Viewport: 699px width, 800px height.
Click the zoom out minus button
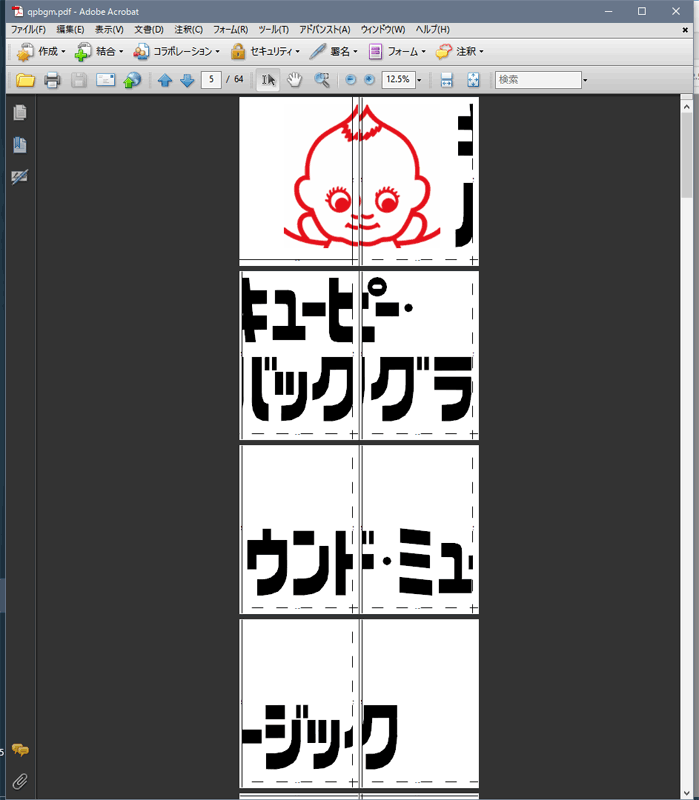click(351, 80)
